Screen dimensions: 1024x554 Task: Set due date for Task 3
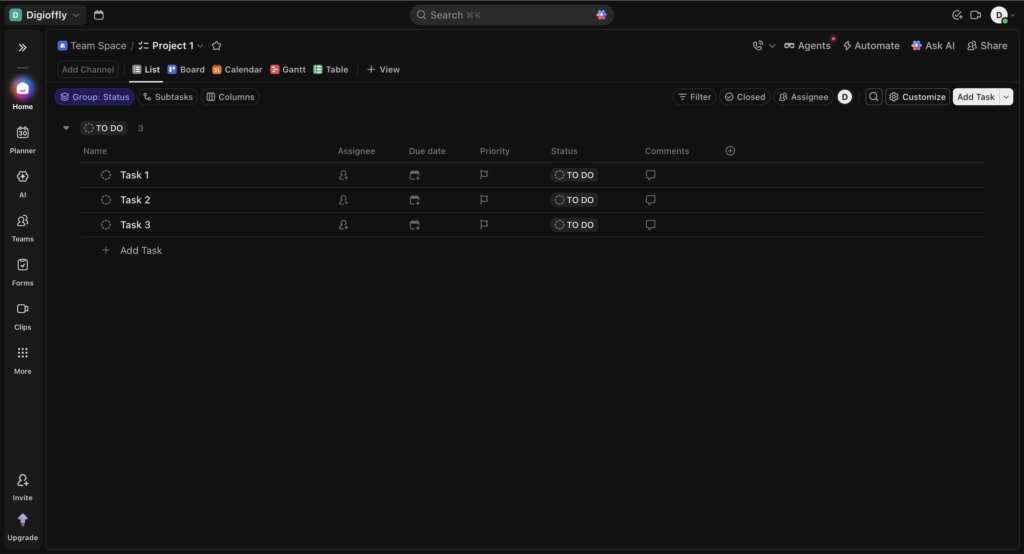pyautogui.click(x=415, y=225)
